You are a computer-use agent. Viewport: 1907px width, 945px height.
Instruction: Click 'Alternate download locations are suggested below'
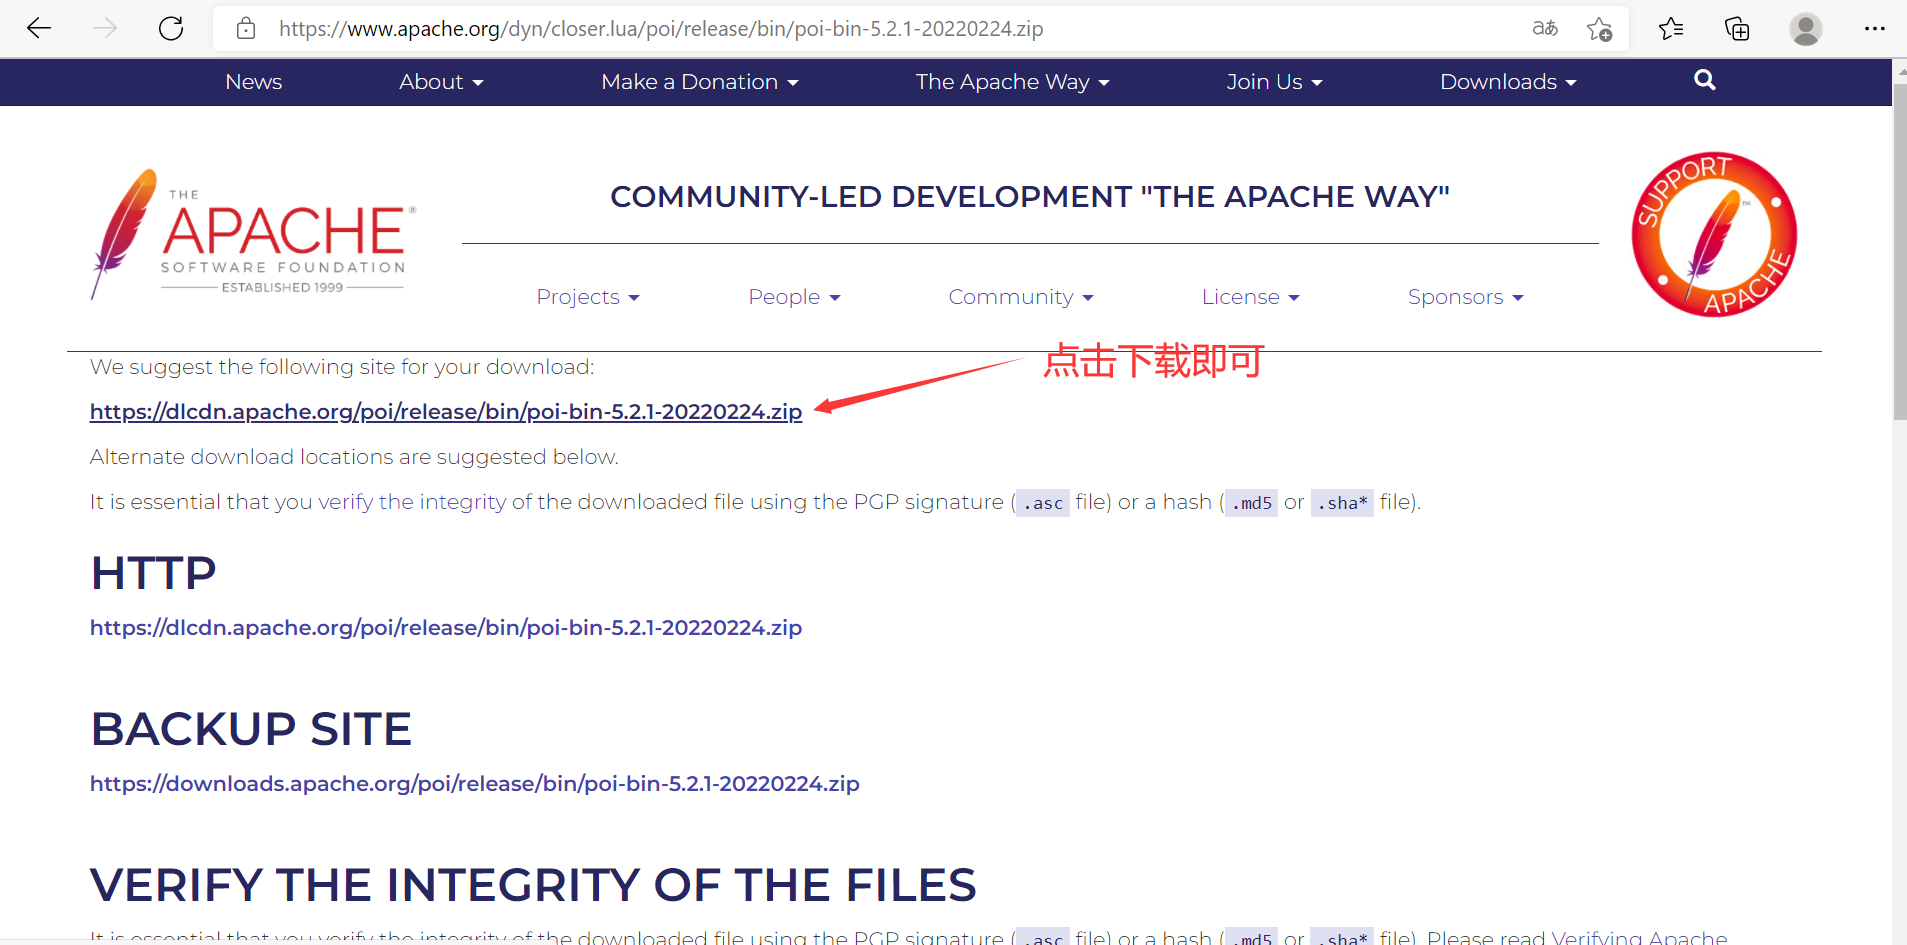[x=354, y=457]
